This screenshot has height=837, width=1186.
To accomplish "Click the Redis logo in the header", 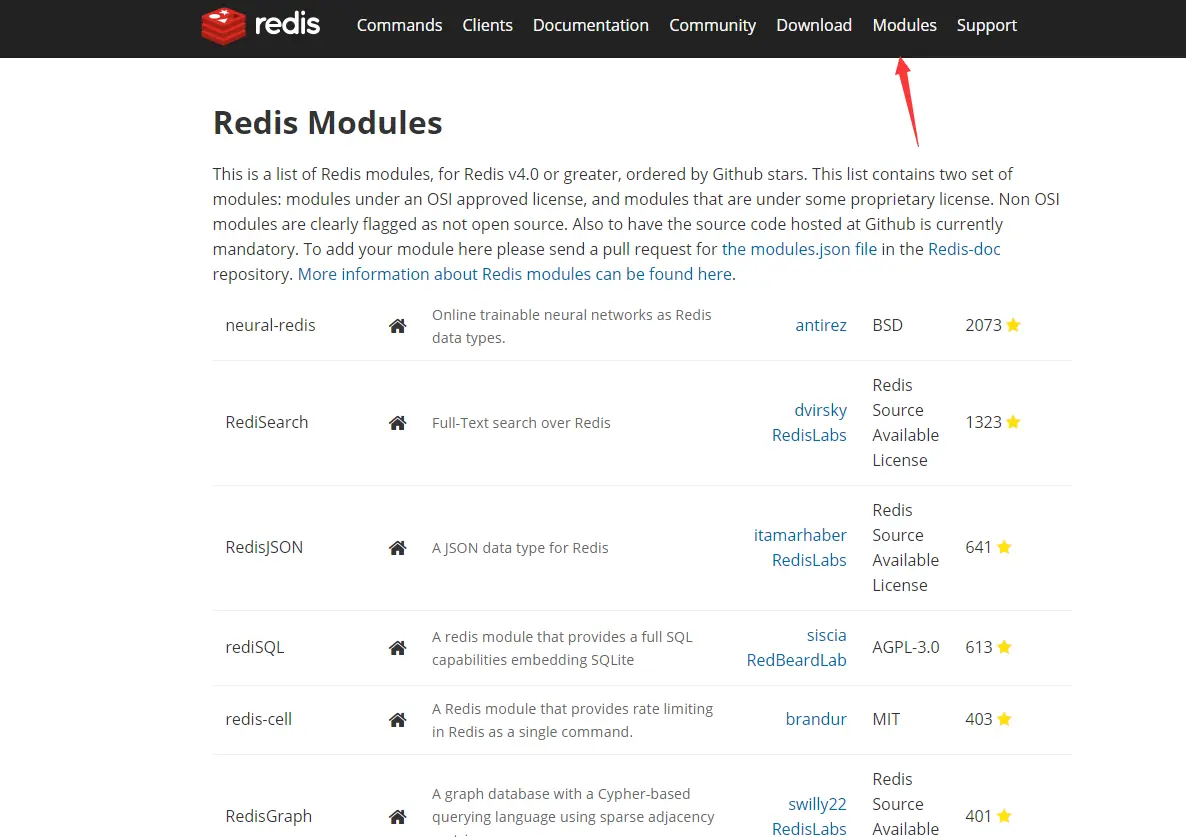I will tap(261, 25).
